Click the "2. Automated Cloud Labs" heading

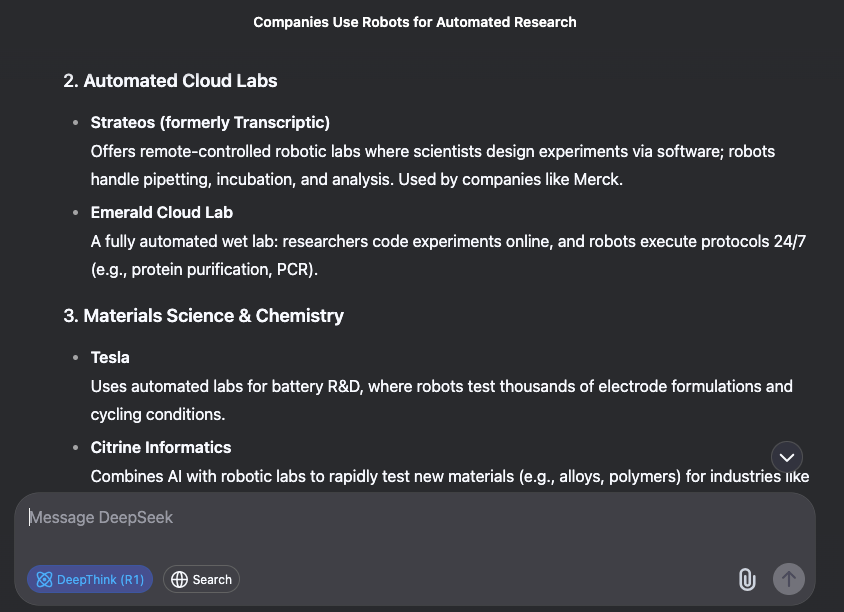coord(170,81)
